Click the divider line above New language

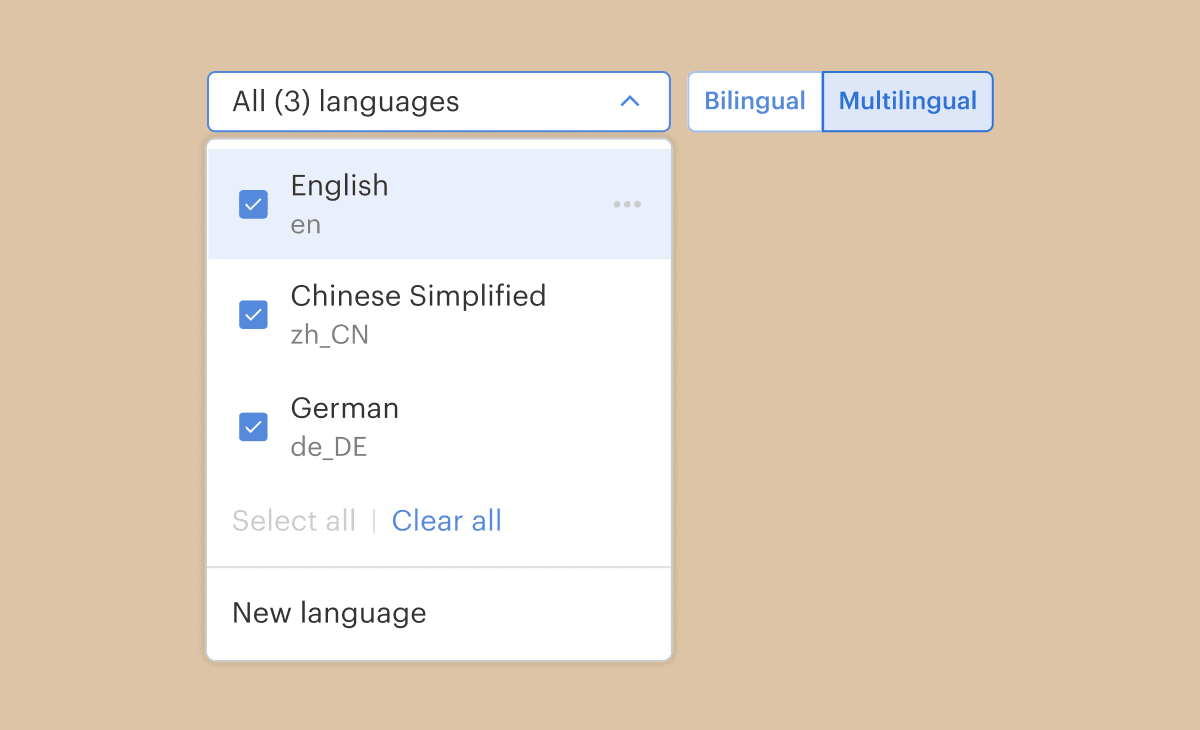[439, 567]
